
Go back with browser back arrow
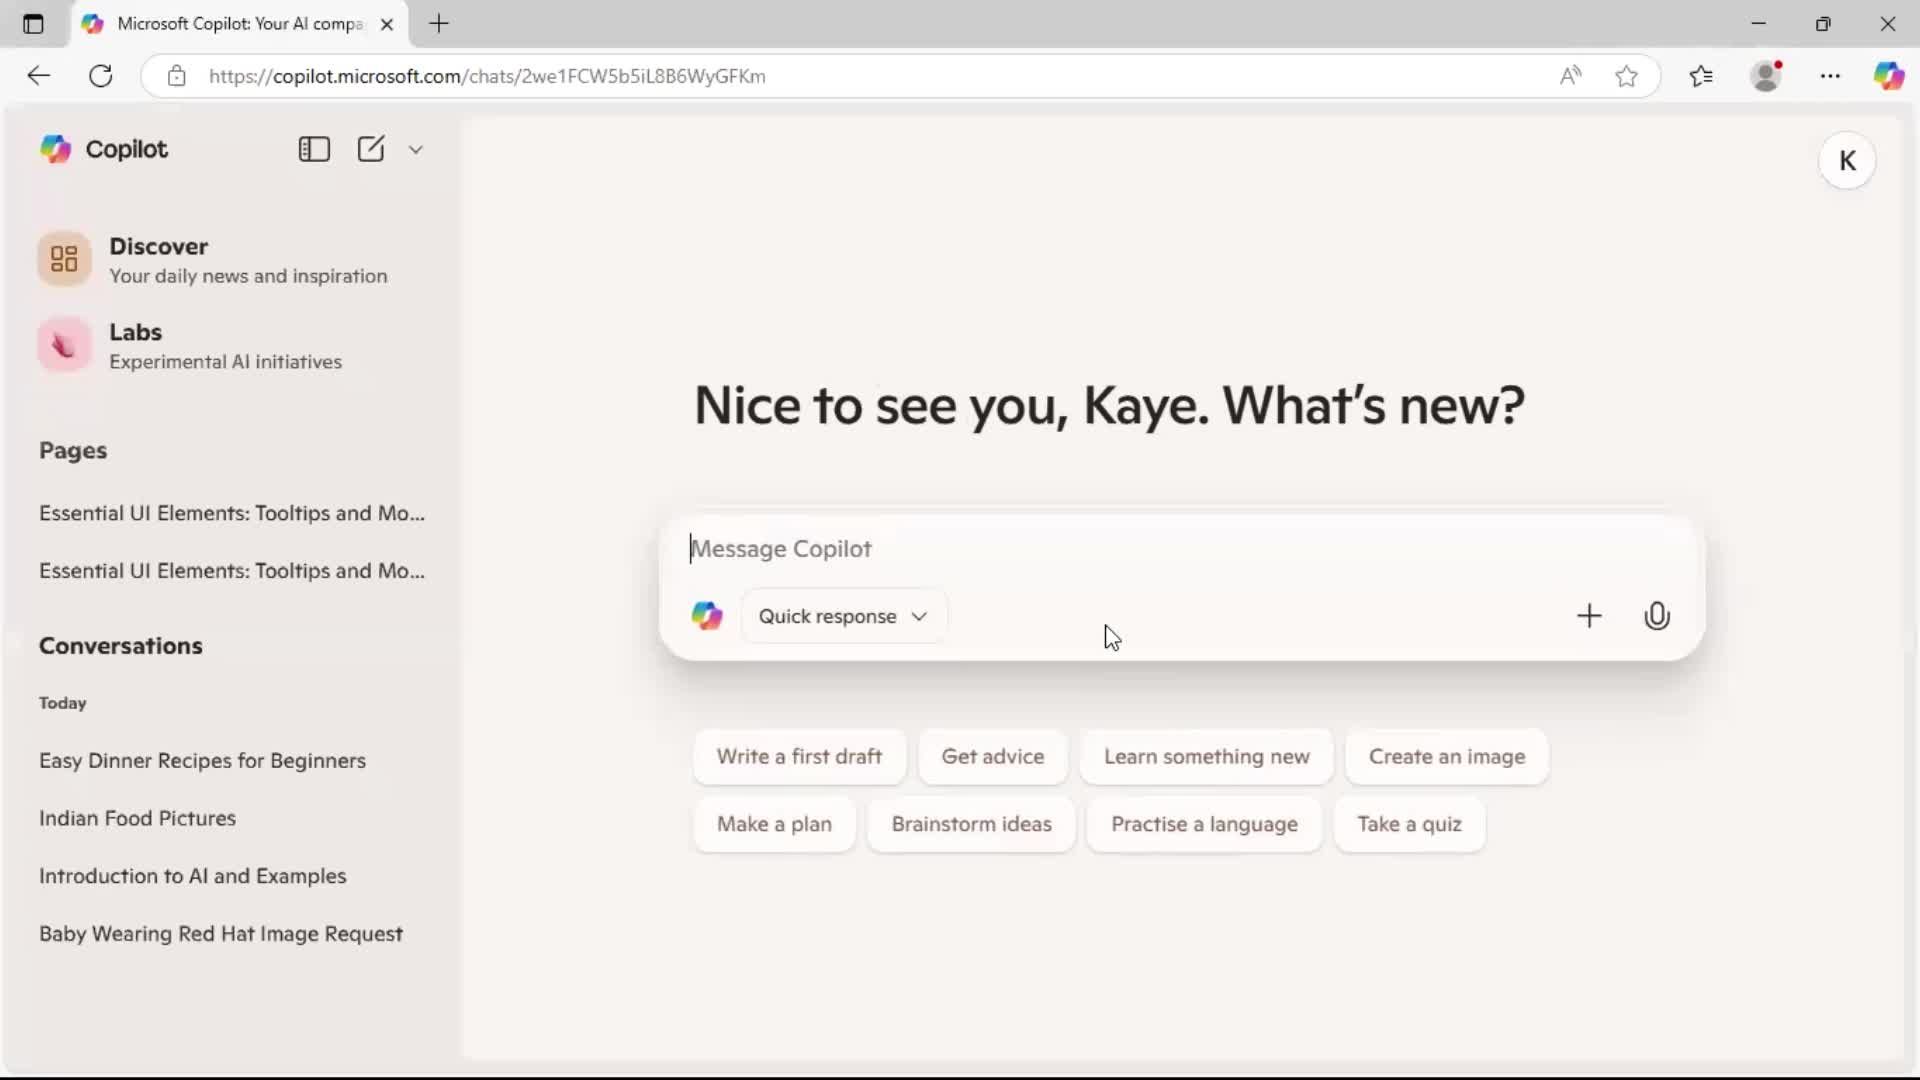(38, 76)
